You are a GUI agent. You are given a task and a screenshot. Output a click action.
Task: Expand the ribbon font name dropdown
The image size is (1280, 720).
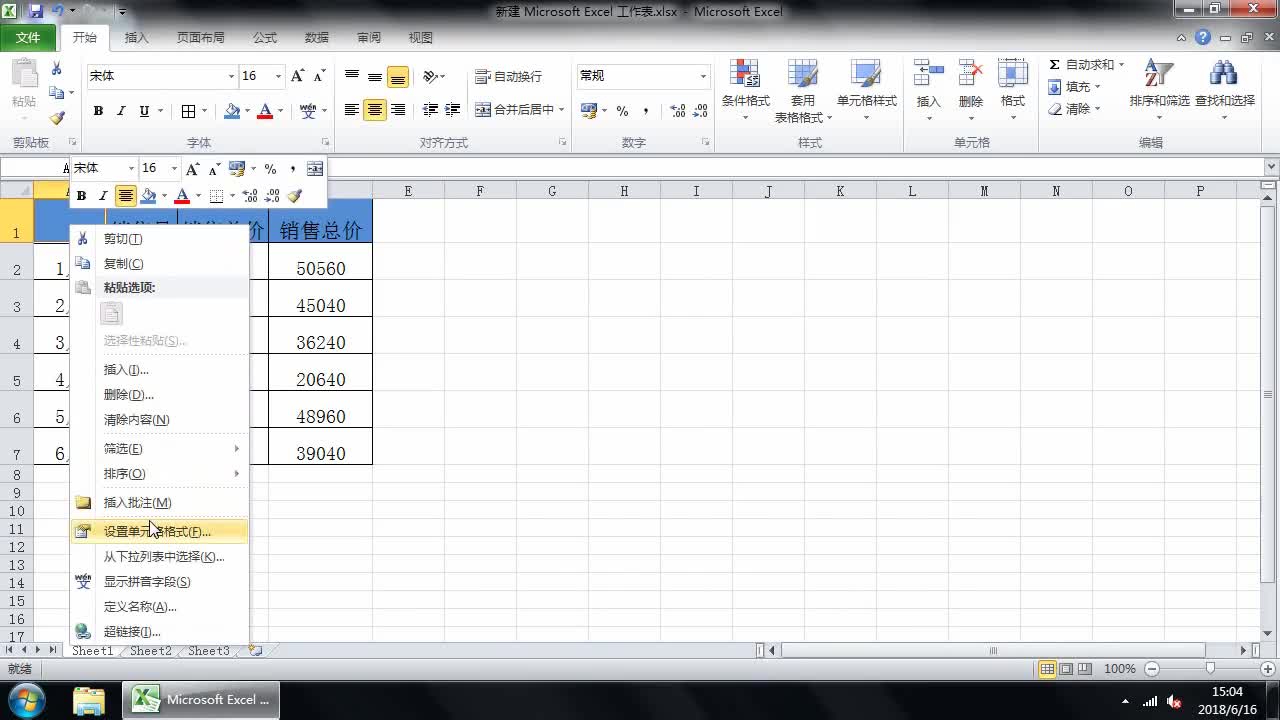click(231, 76)
